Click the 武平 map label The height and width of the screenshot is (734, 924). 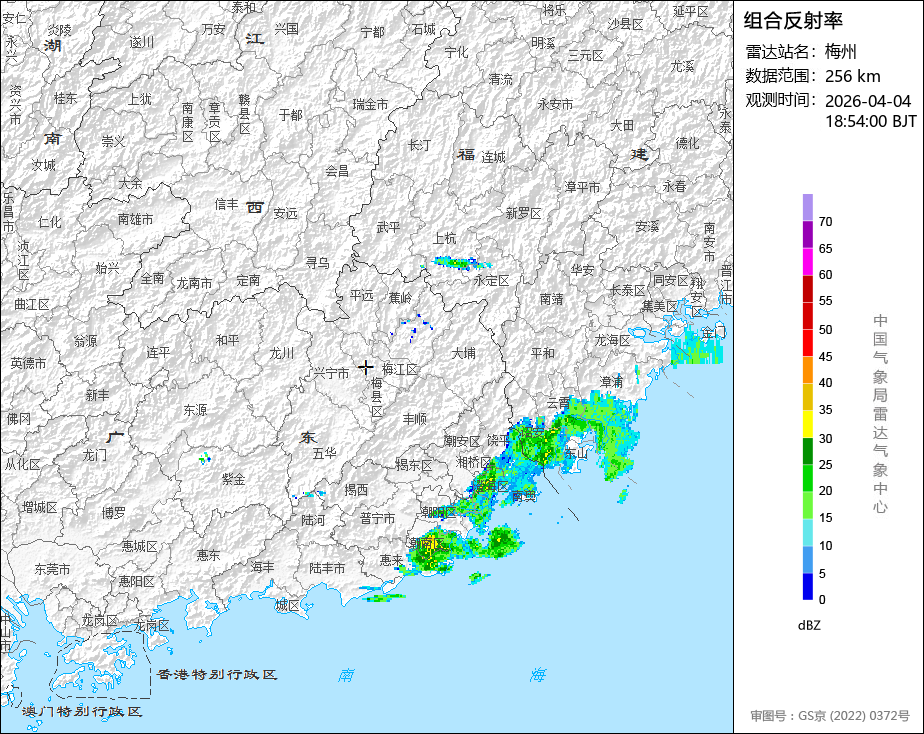388,227
